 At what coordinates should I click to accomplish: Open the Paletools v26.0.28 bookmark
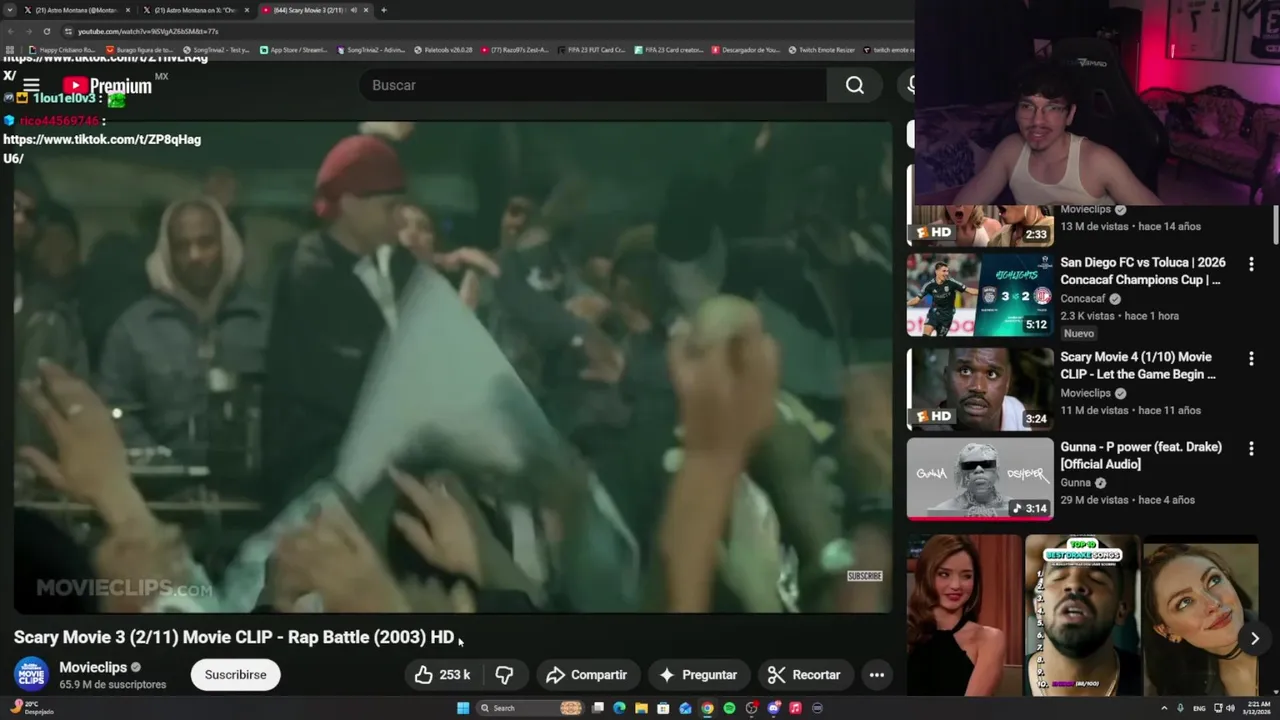pyautogui.click(x=443, y=49)
